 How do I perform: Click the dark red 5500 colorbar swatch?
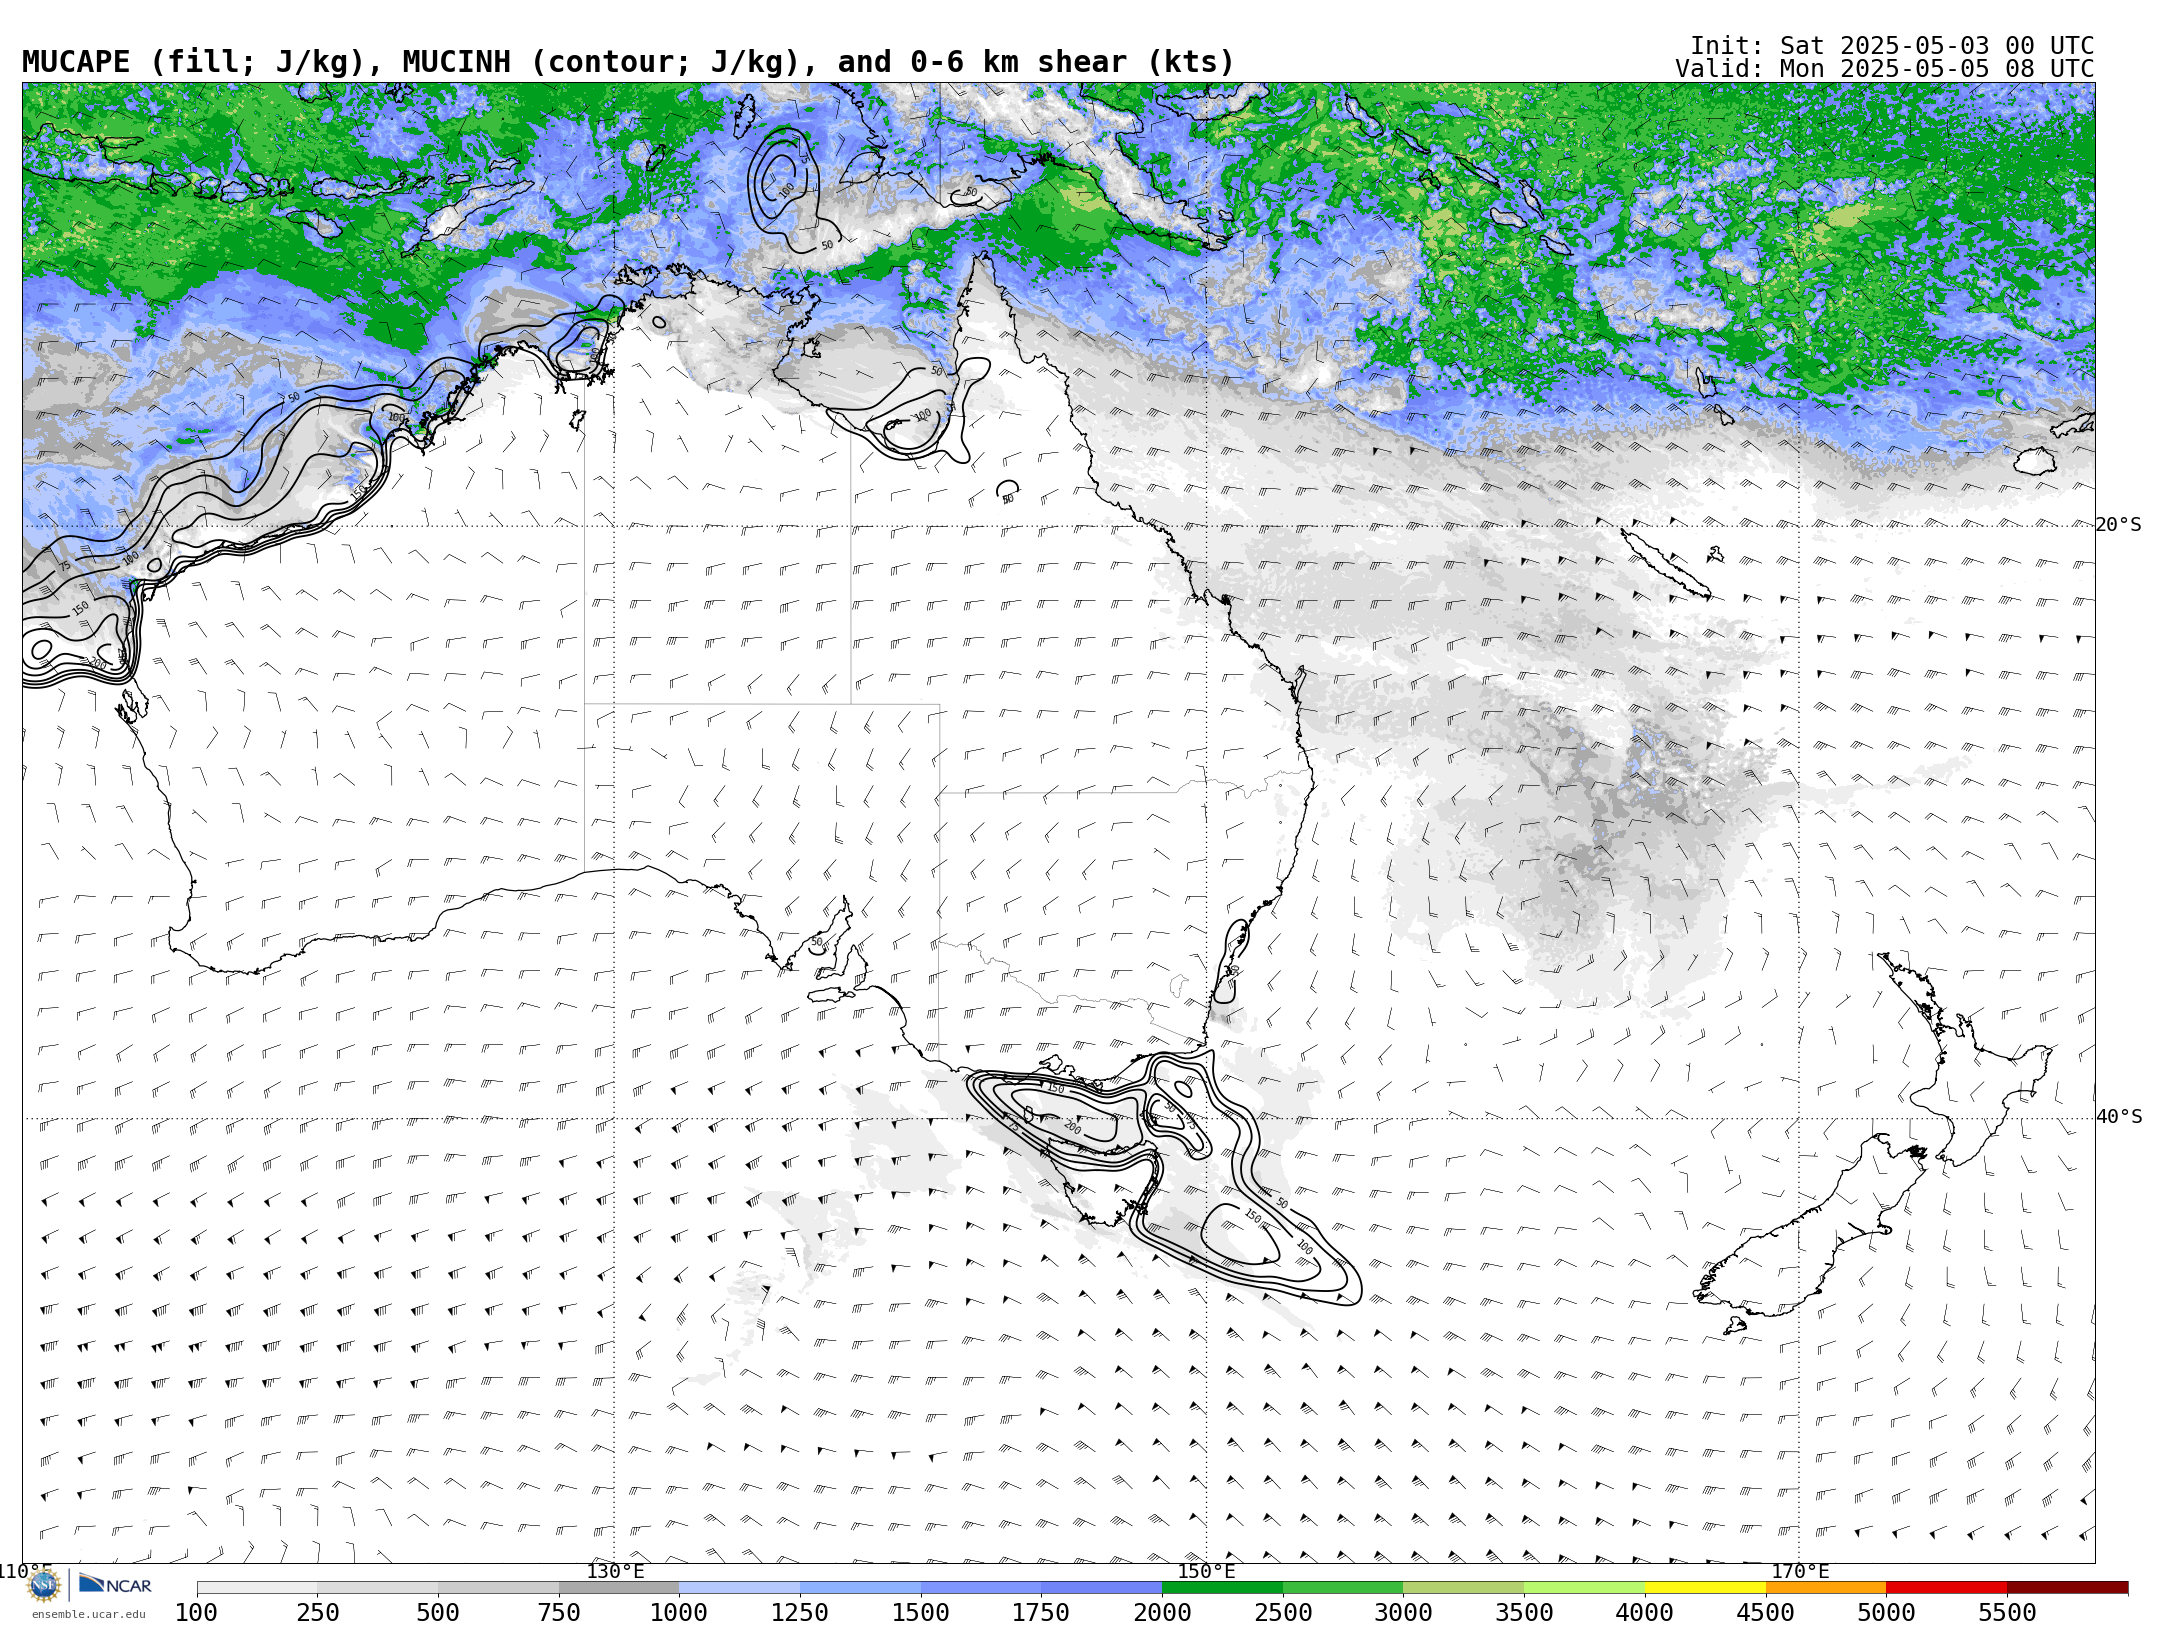2068,1588
